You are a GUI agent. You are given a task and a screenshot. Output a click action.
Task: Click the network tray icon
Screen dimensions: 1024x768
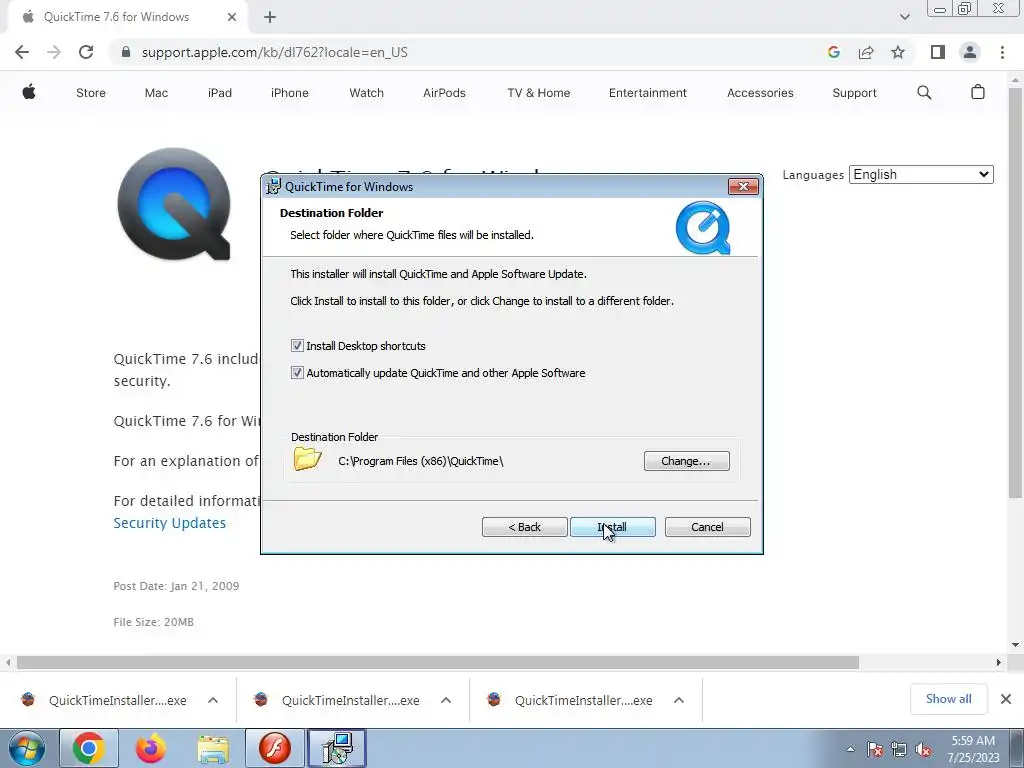(x=899, y=749)
